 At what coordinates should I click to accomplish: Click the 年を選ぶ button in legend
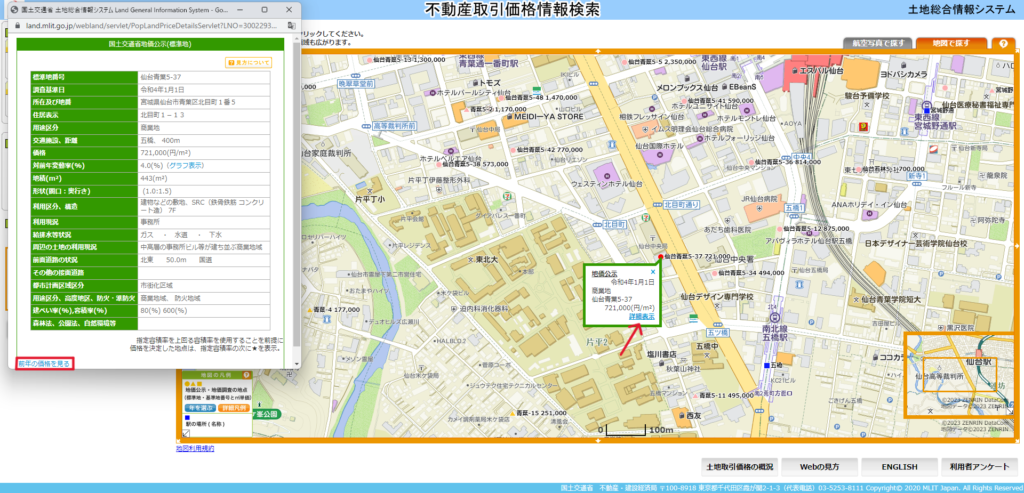pyautogui.click(x=200, y=408)
